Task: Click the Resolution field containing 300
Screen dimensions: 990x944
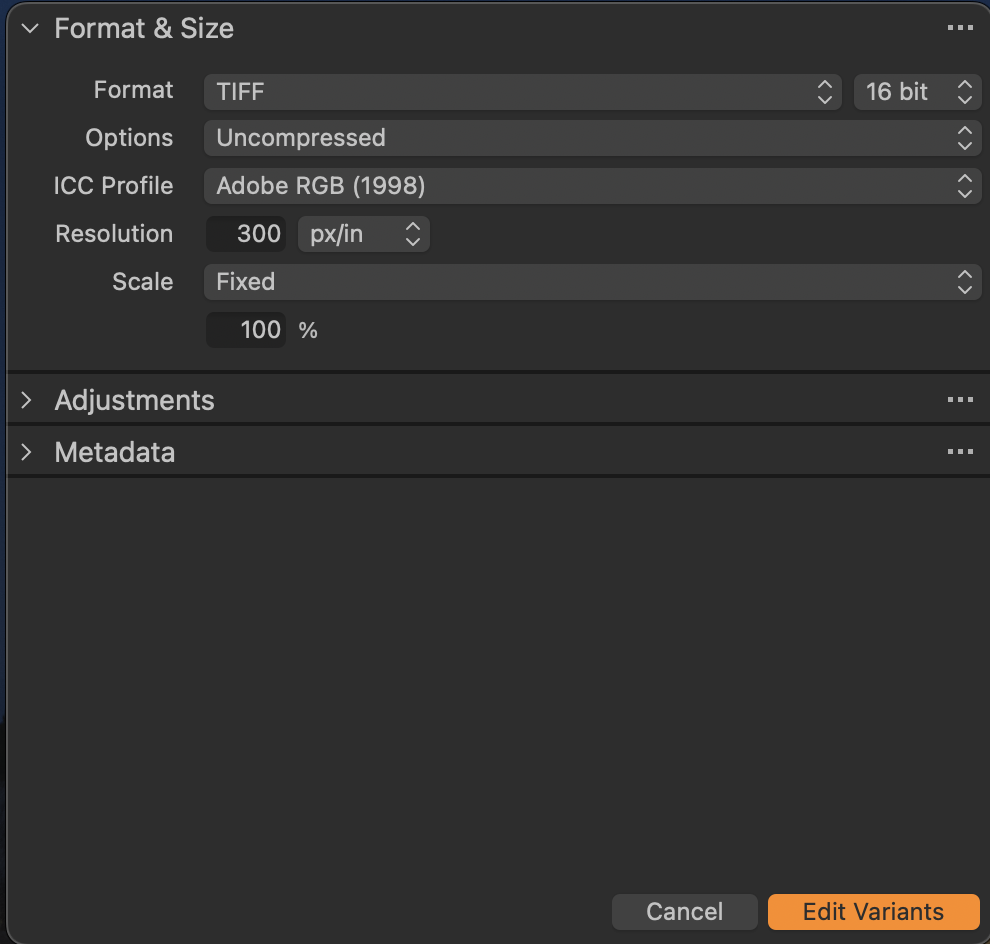Action: [x=247, y=234]
